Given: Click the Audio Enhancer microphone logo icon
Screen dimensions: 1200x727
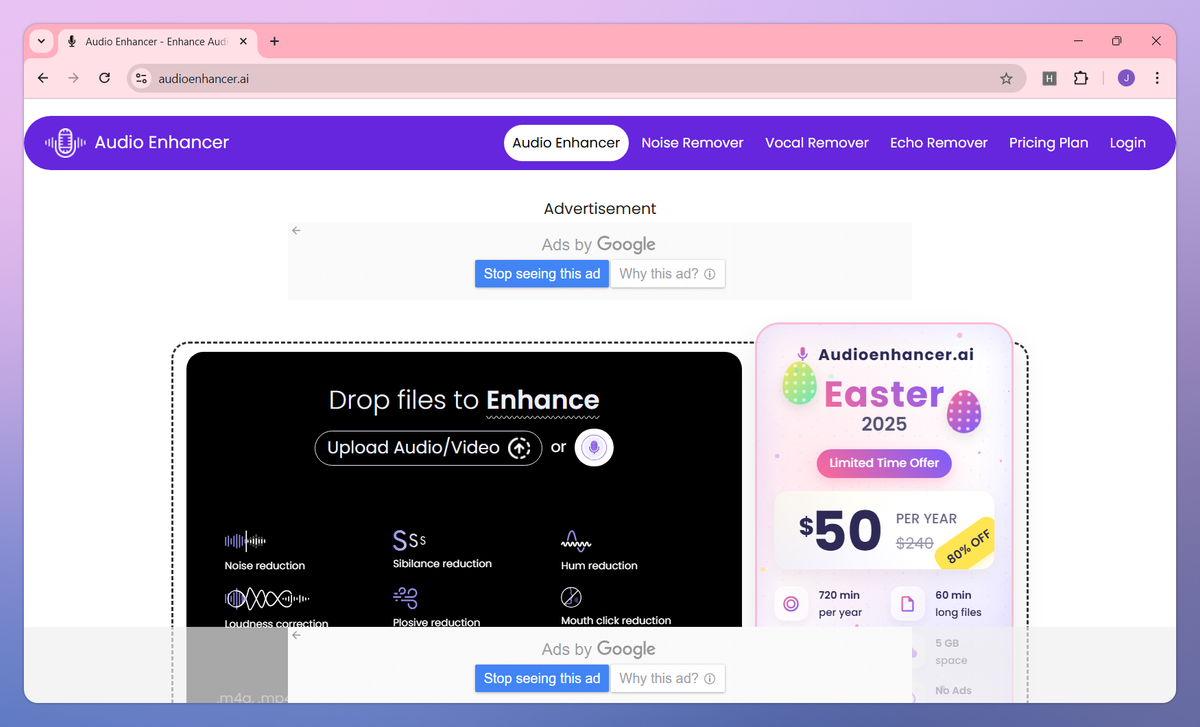Looking at the screenshot, I should (65, 143).
